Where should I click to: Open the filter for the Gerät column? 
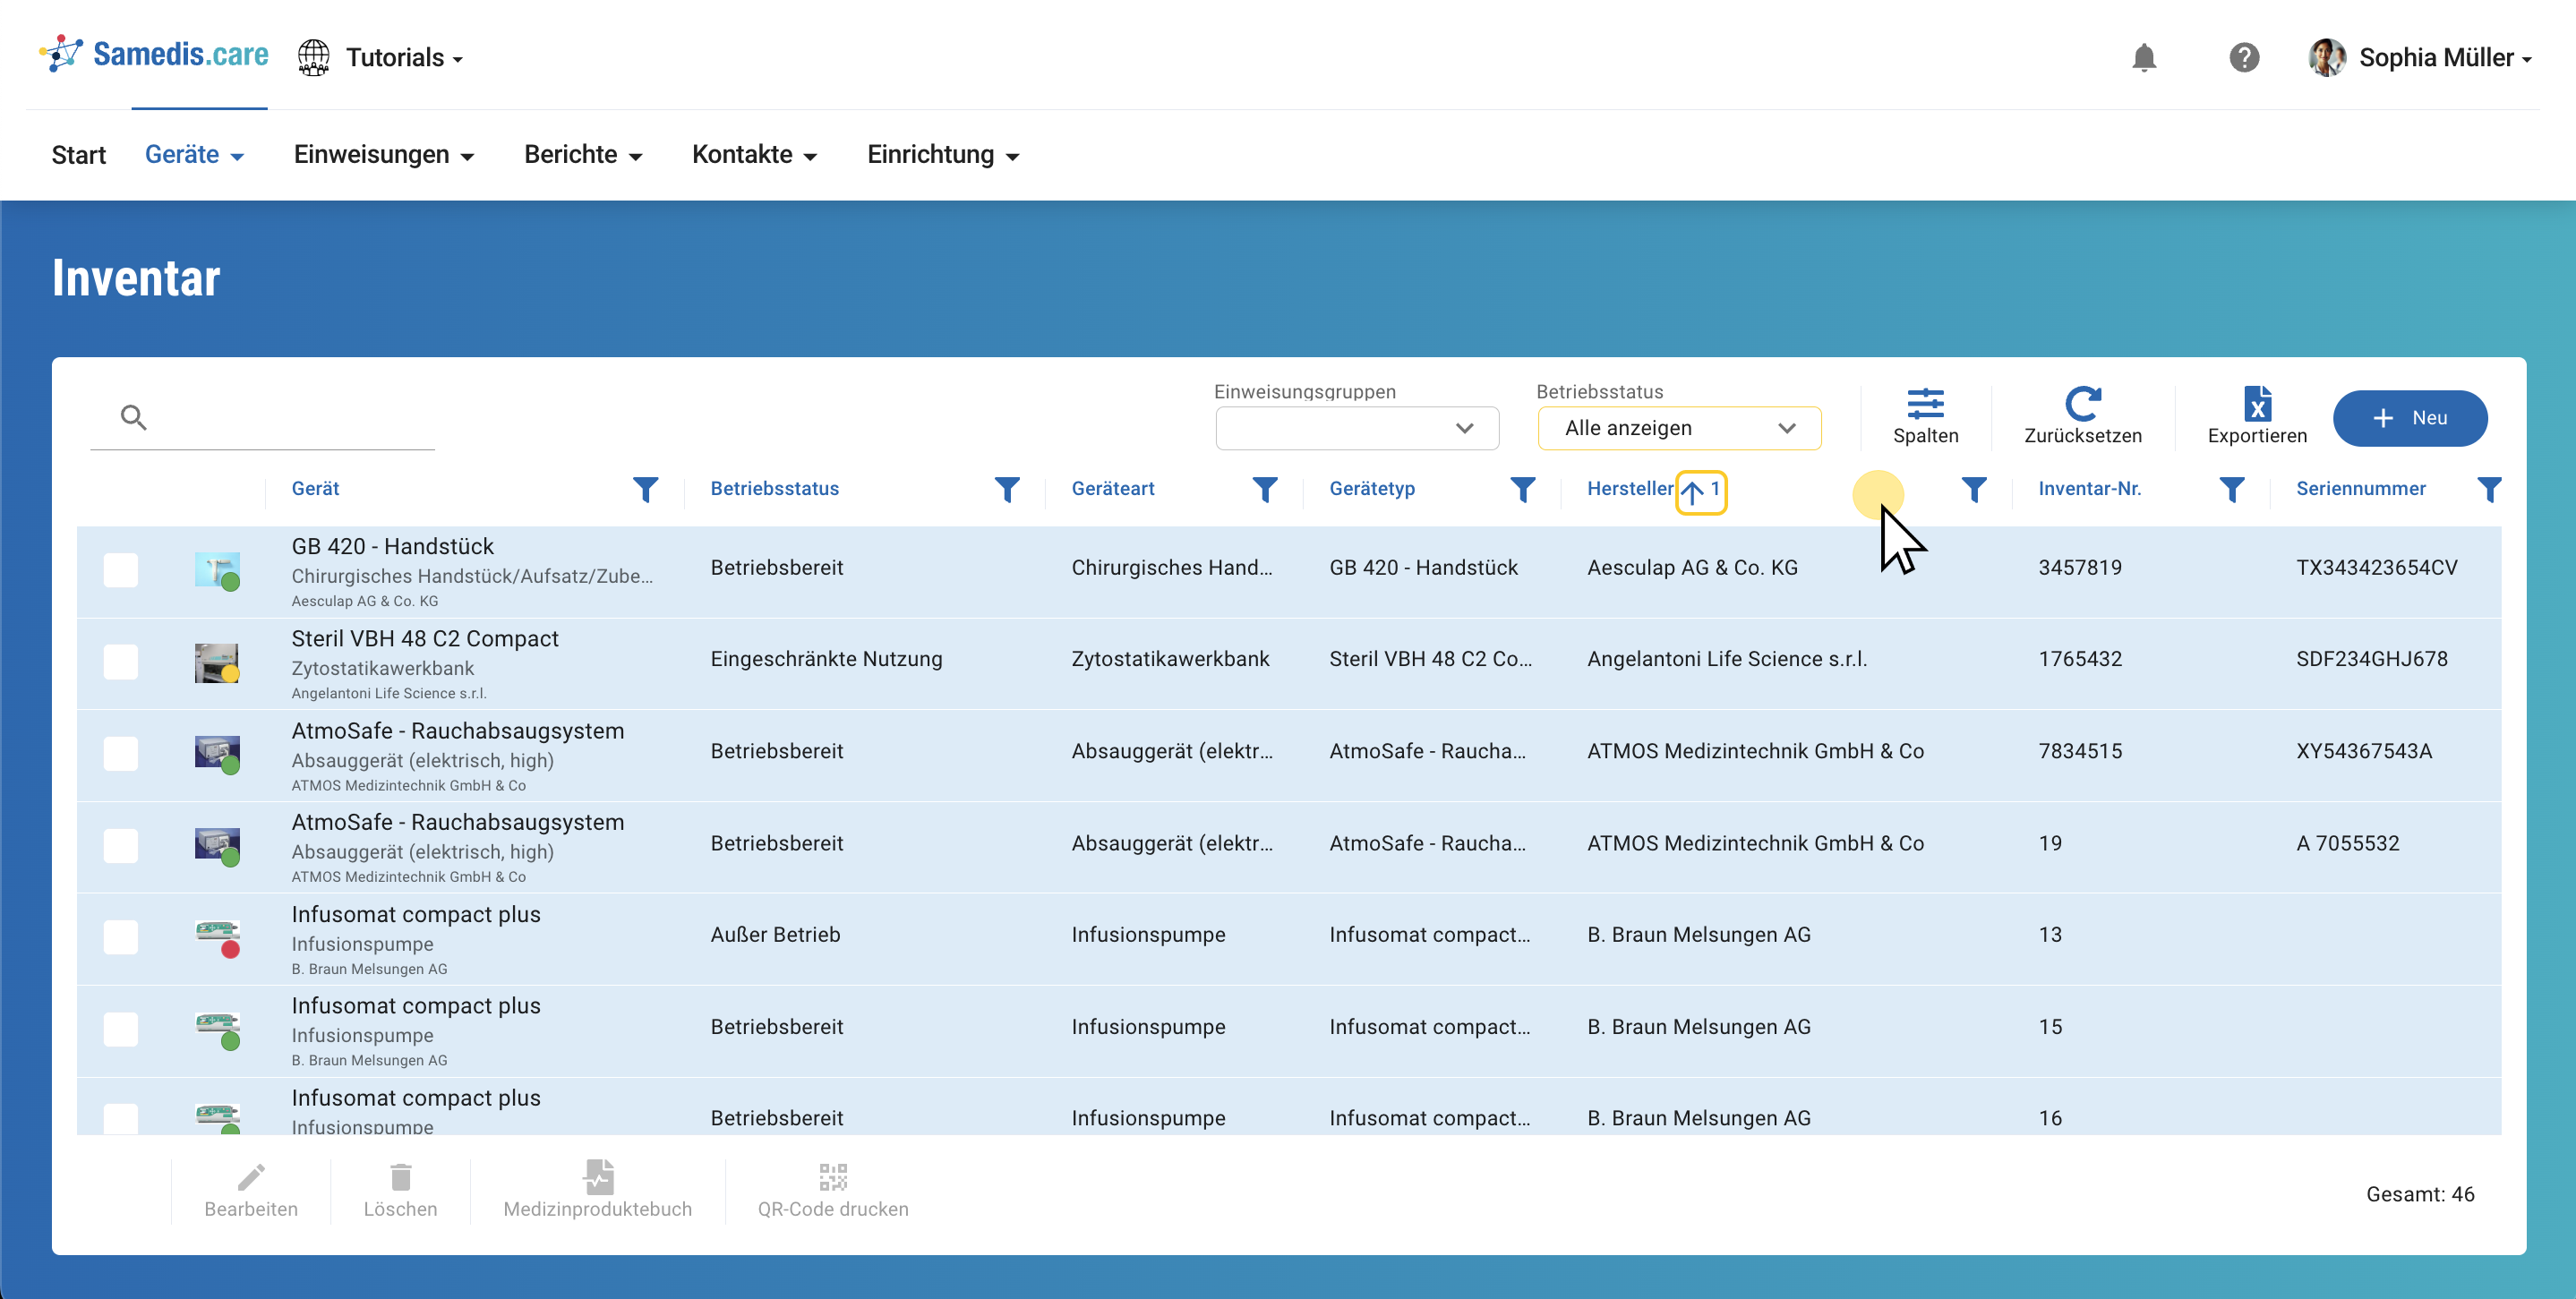click(645, 489)
